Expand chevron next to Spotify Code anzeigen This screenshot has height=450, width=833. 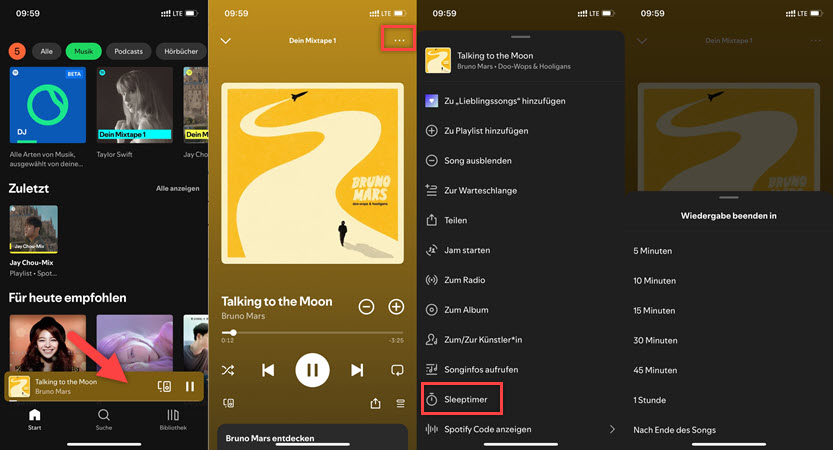(x=612, y=429)
